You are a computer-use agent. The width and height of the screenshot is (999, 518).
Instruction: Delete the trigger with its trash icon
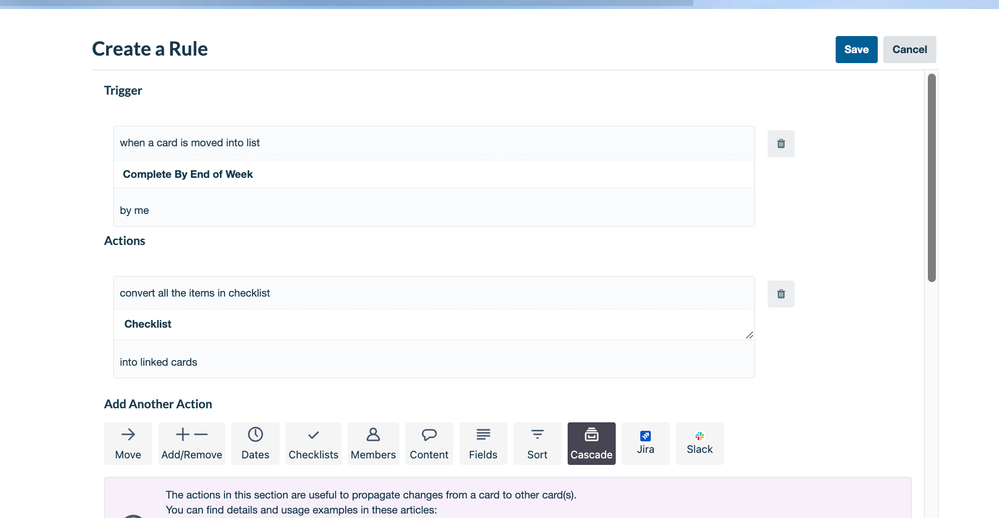point(780,143)
